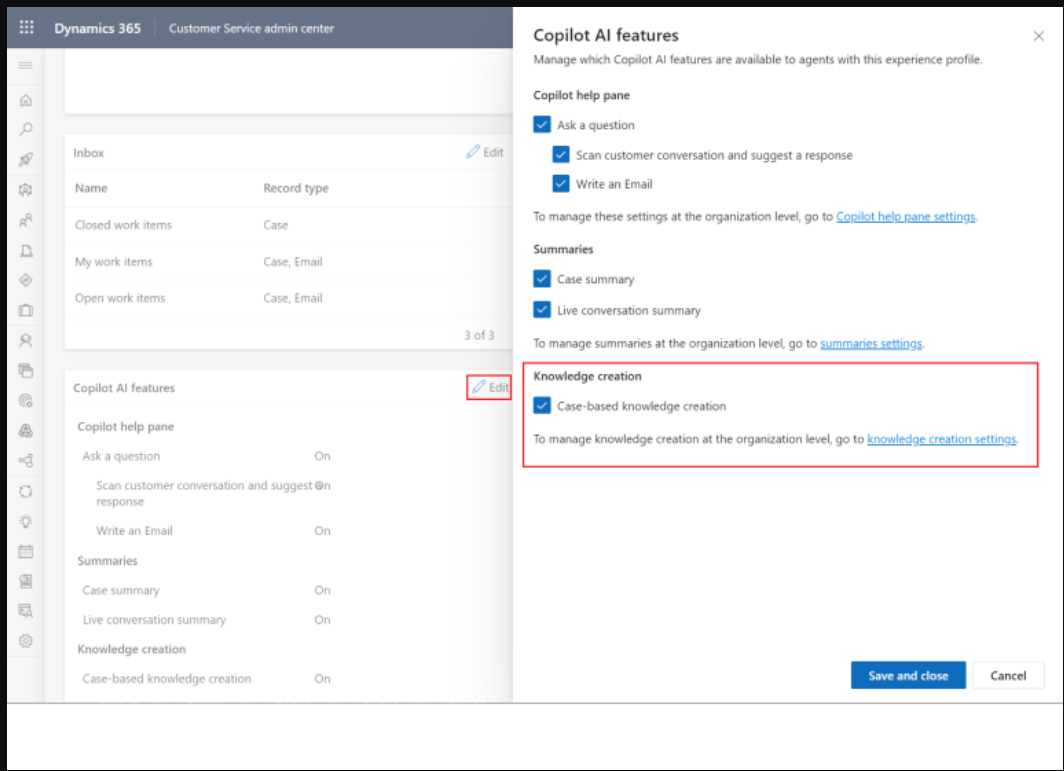Click the gear settings icon in sidebar
This screenshot has width=1064, height=771.
26,640
